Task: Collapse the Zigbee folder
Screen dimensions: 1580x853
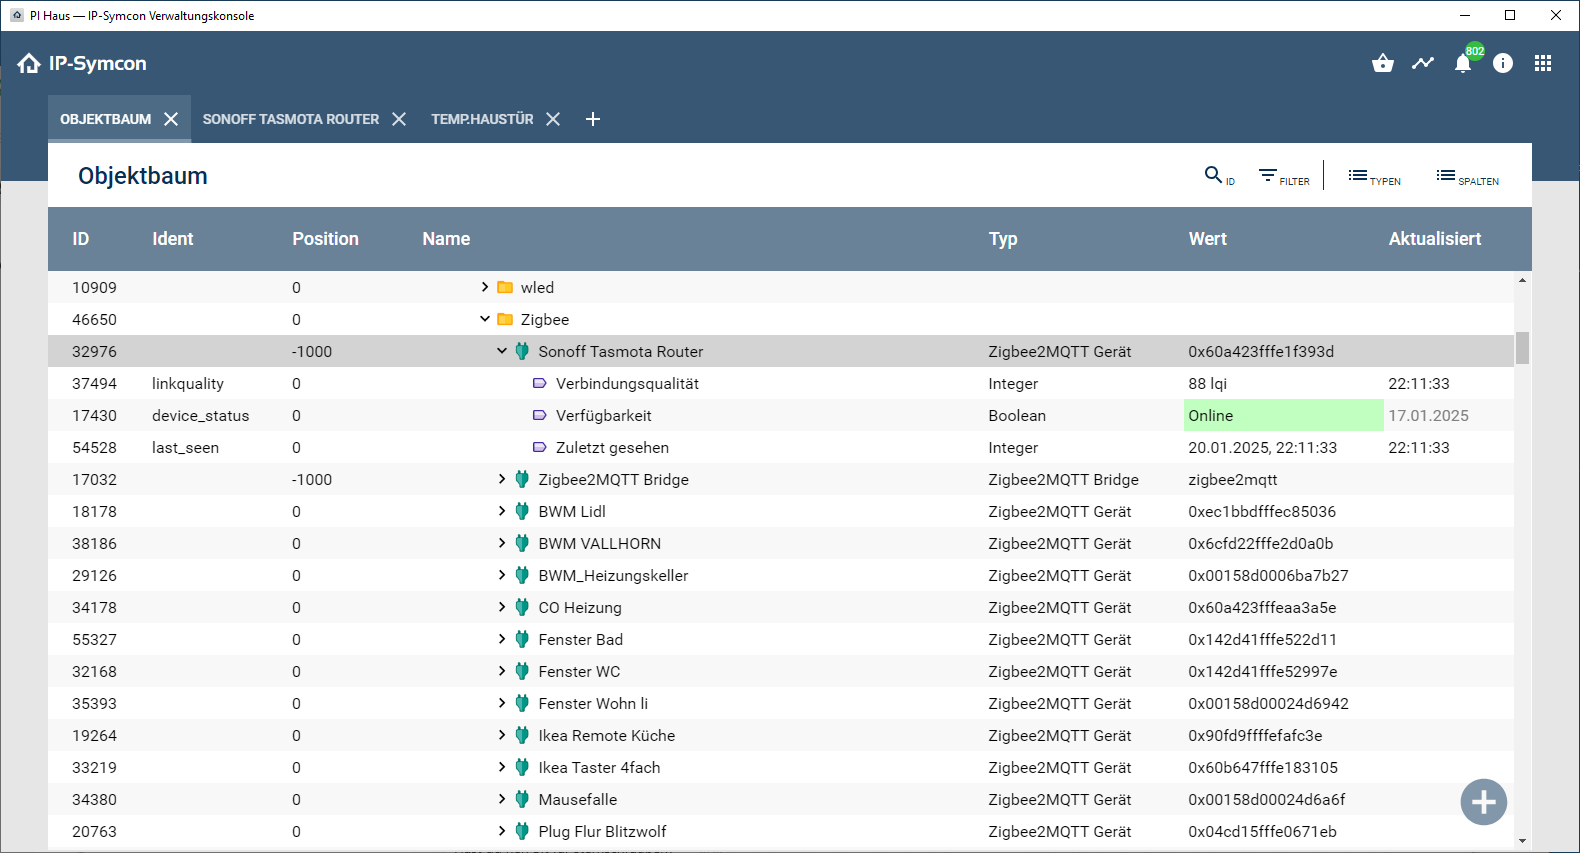Action: point(485,319)
